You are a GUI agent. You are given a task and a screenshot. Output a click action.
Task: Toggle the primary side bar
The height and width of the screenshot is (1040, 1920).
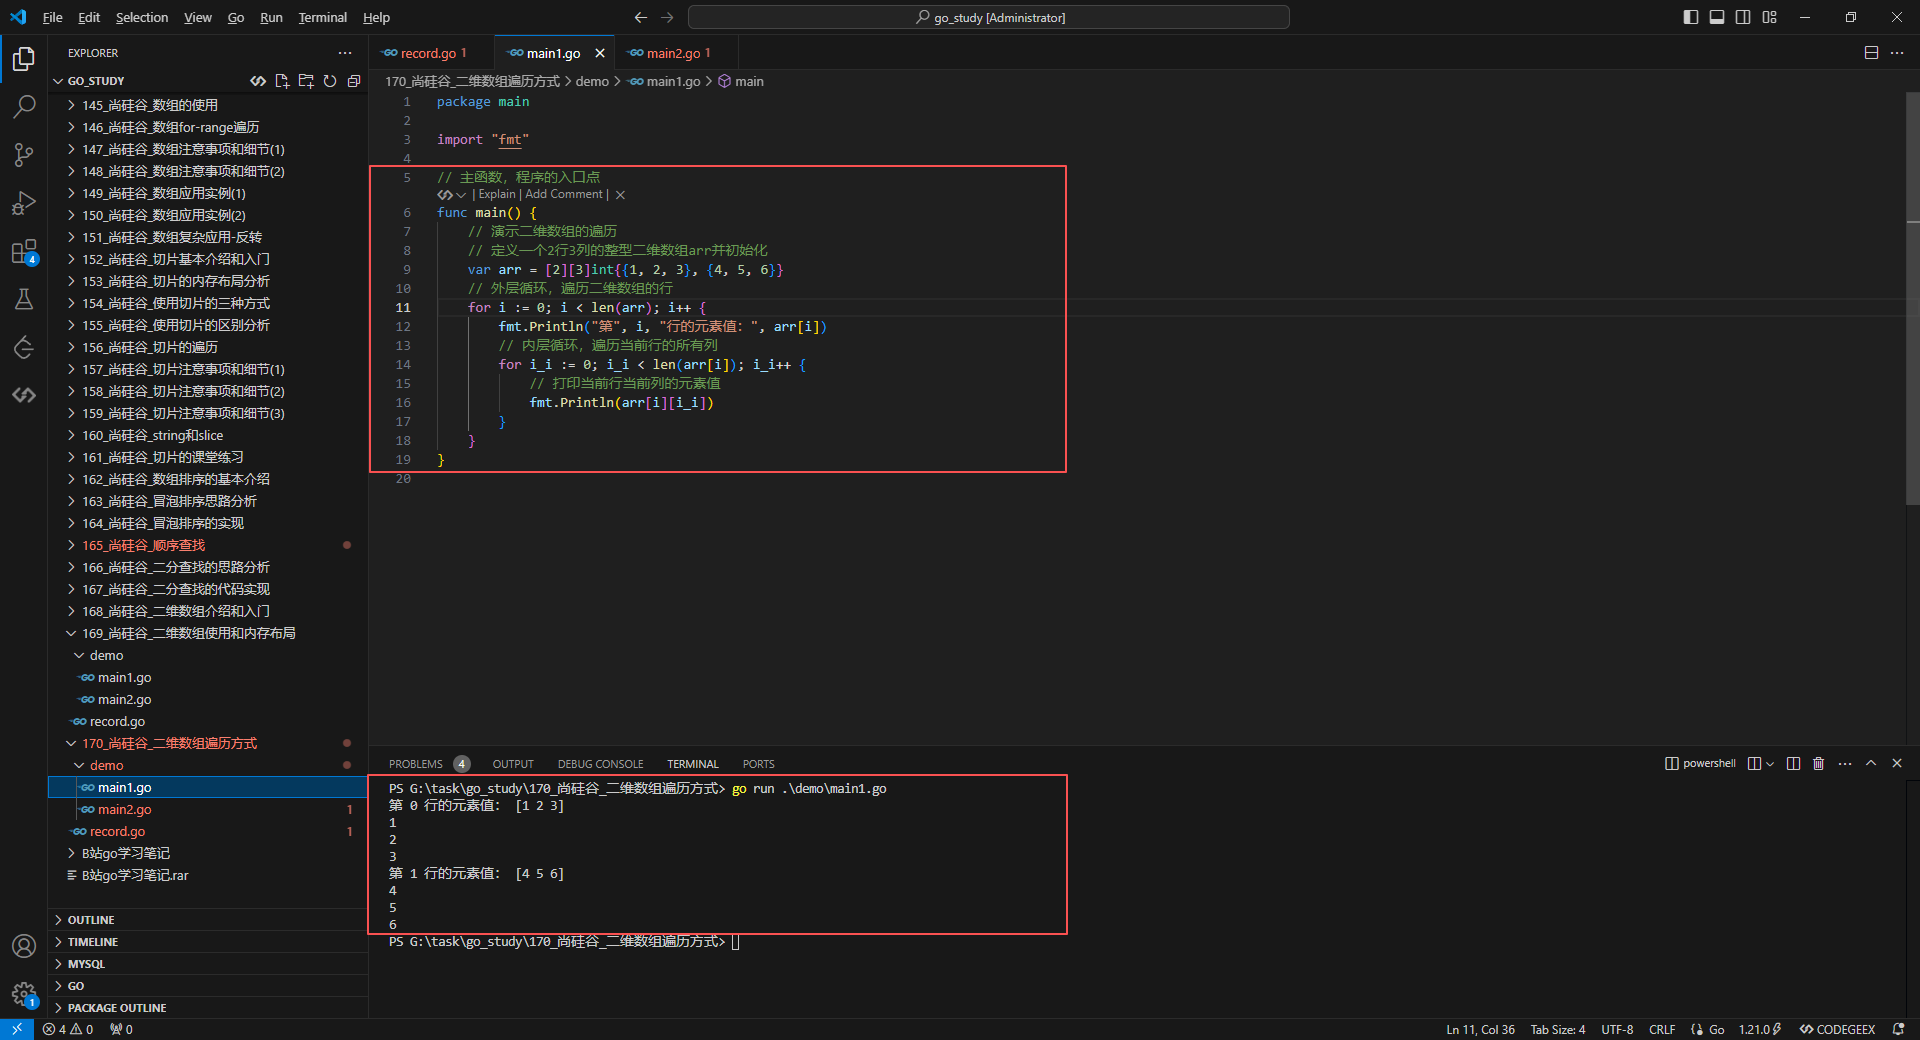pos(1691,17)
